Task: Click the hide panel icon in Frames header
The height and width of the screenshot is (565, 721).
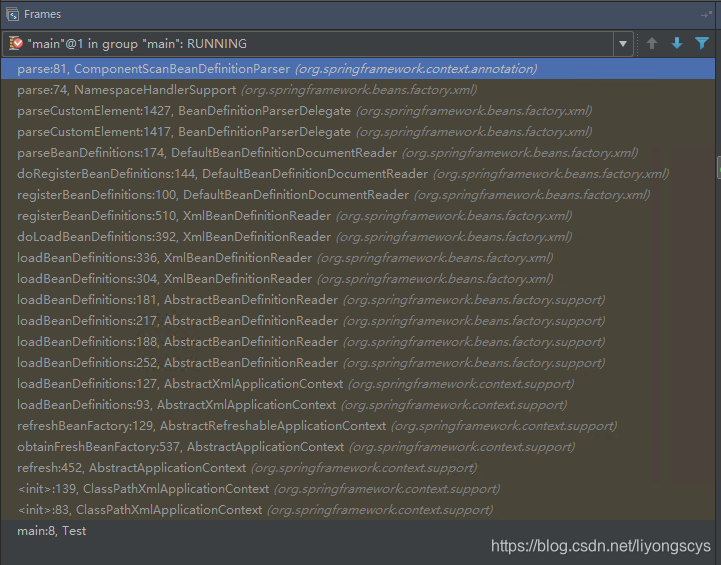Action: click(x=706, y=15)
